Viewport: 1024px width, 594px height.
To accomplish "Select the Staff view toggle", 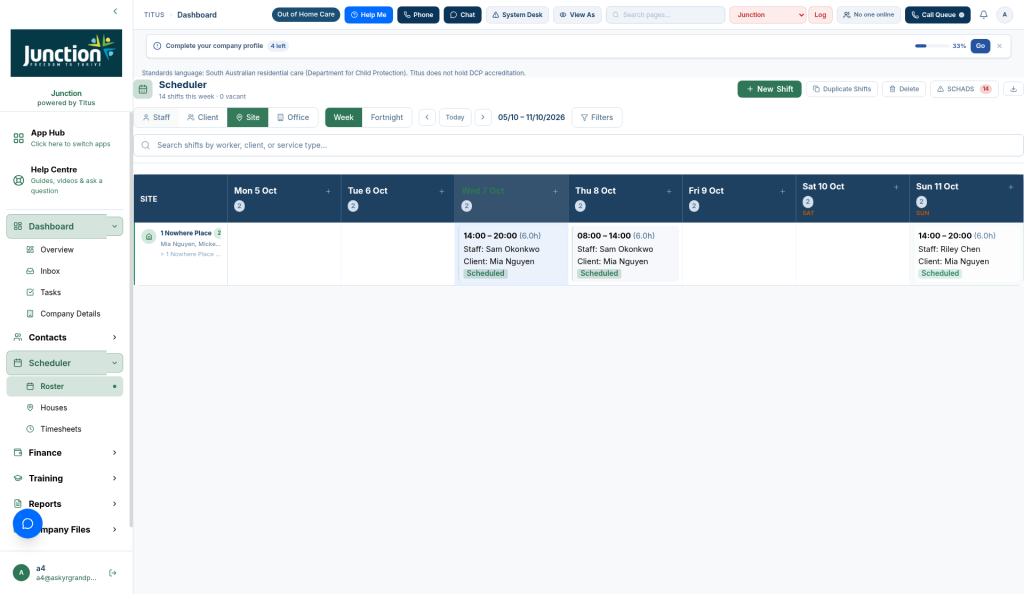I will click(x=156, y=117).
